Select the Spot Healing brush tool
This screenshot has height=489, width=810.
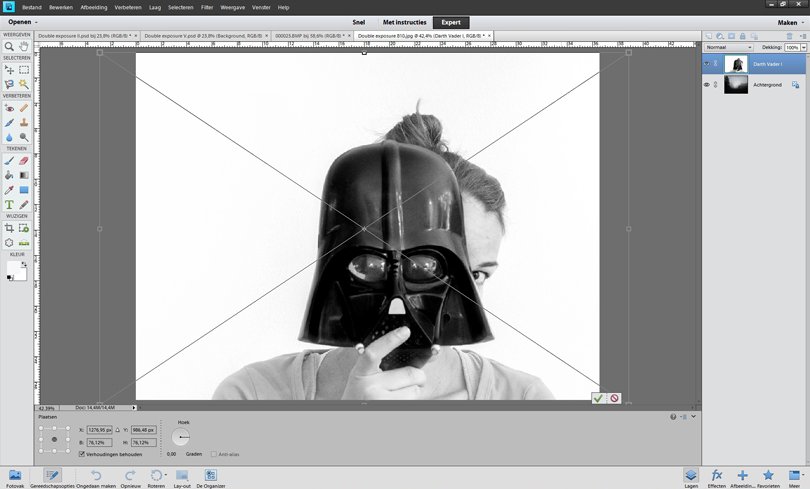24,108
